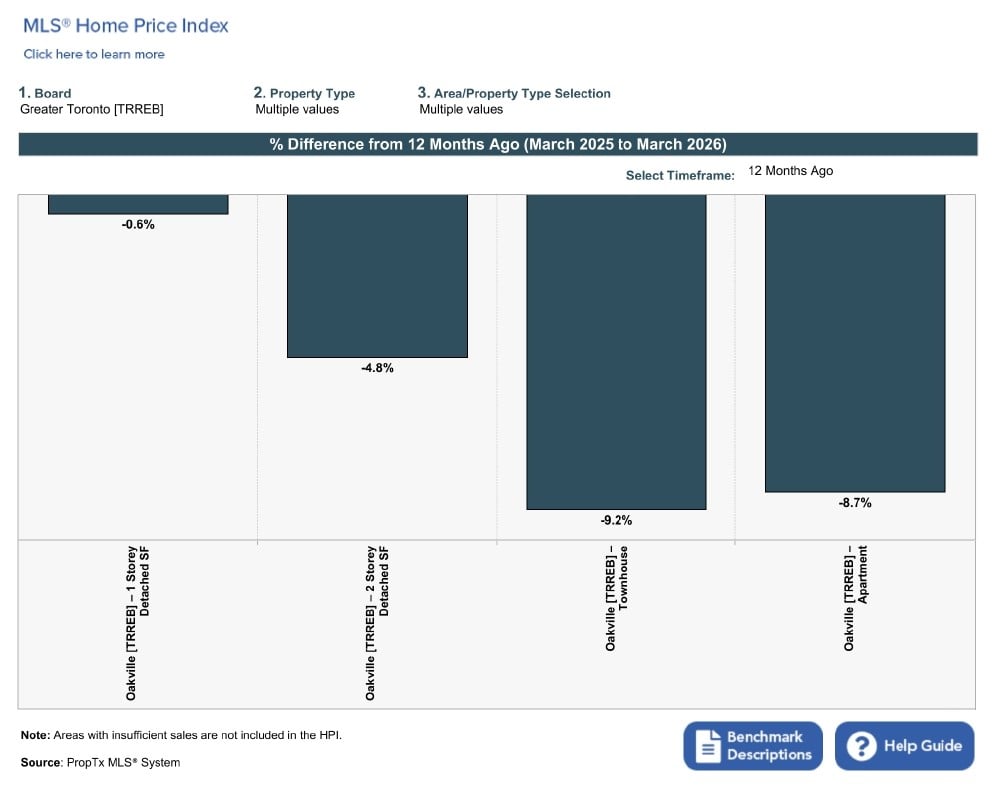Open the Help Guide button
Viewport: 994px width, 808px height.
pyautogui.click(x=904, y=746)
